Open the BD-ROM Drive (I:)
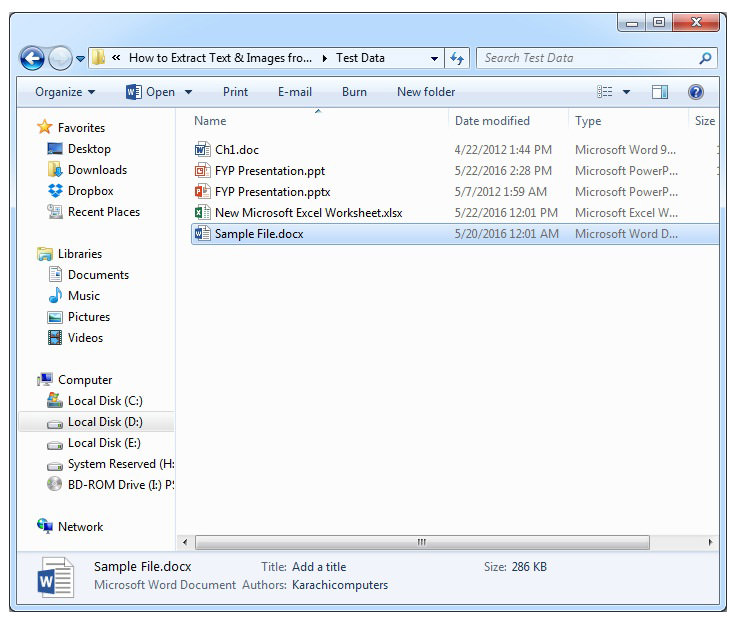743x628 pixels. coord(121,485)
